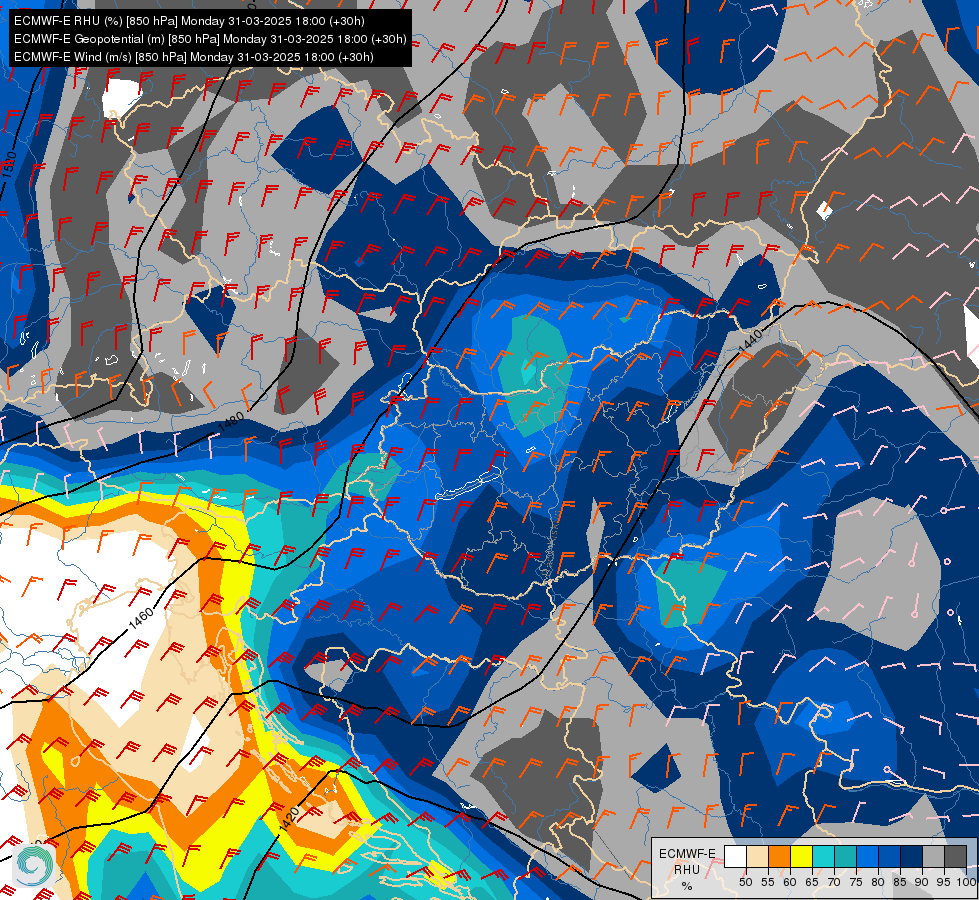Click the legend value 70
979x900 pixels.
point(834,882)
